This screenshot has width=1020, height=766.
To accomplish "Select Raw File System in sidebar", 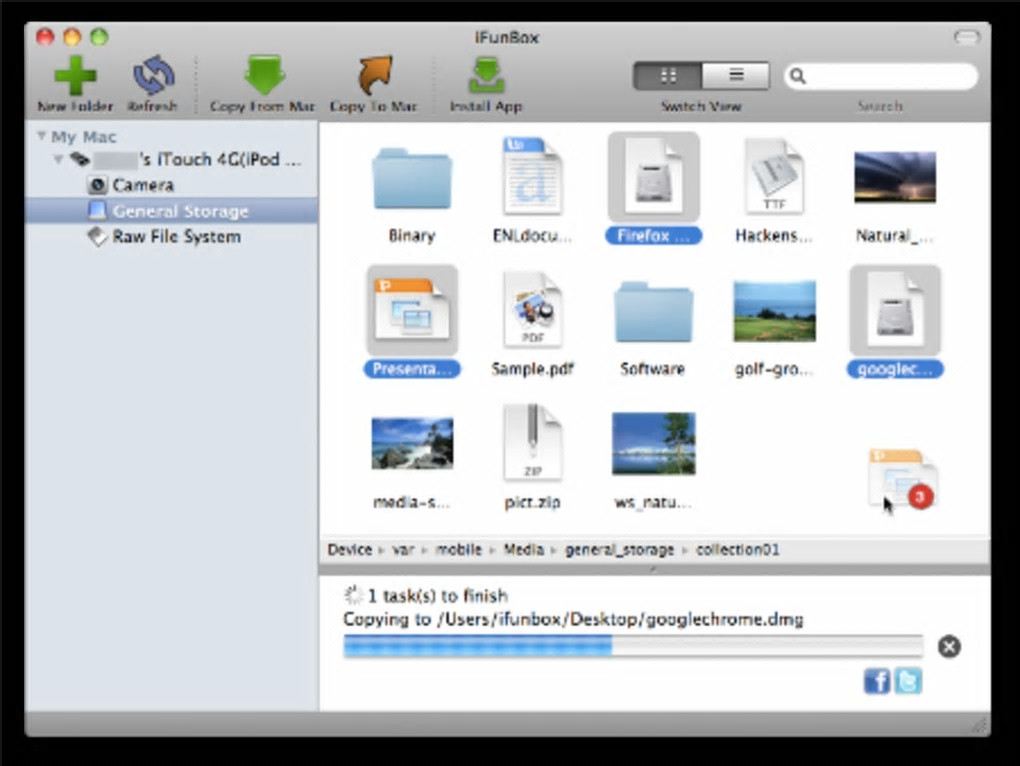I will tap(165, 237).
